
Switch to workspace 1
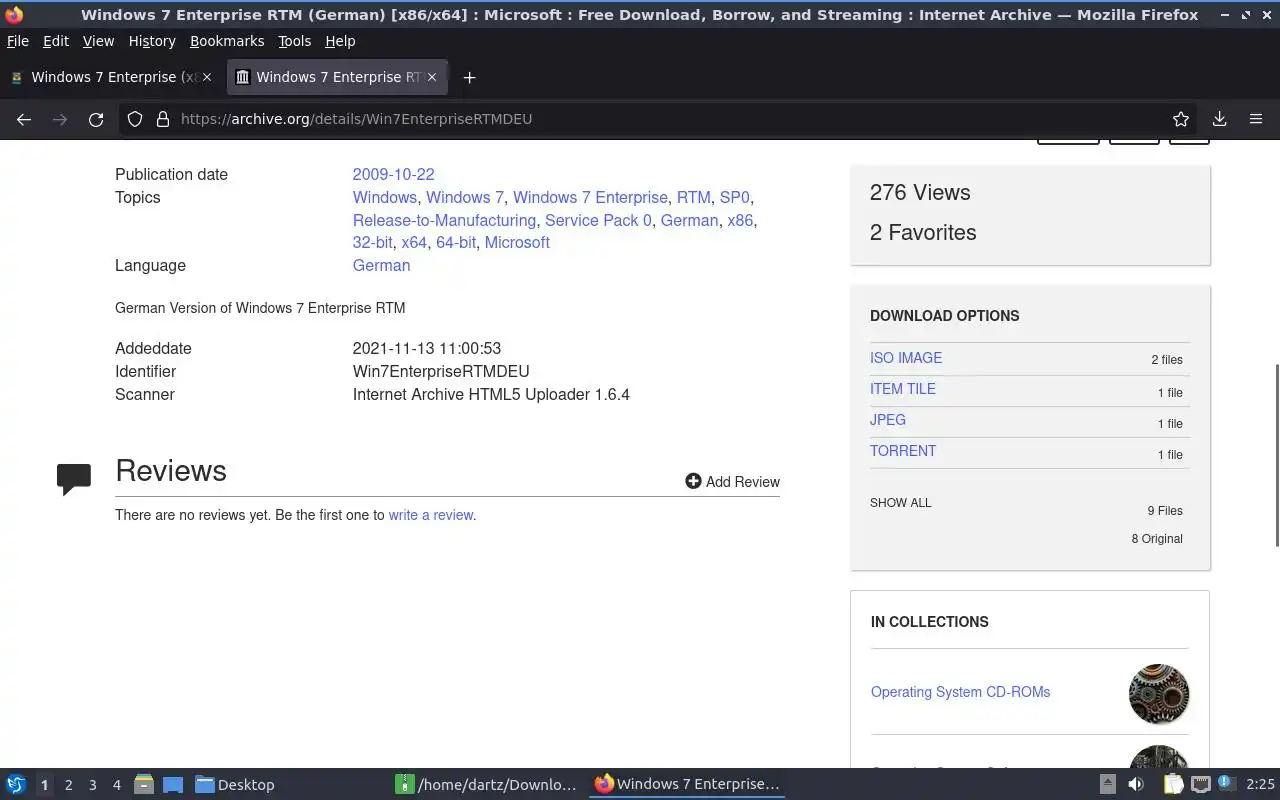(x=44, y=785)
